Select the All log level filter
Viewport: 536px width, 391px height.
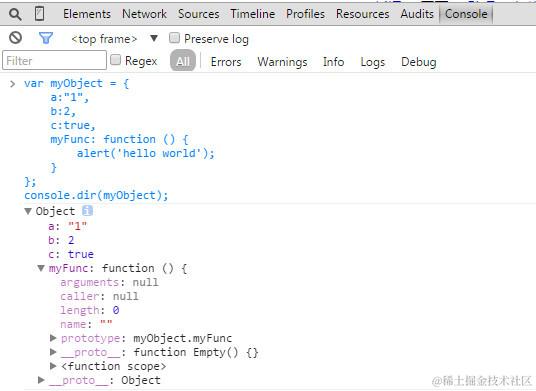click(x=183, y=61)
